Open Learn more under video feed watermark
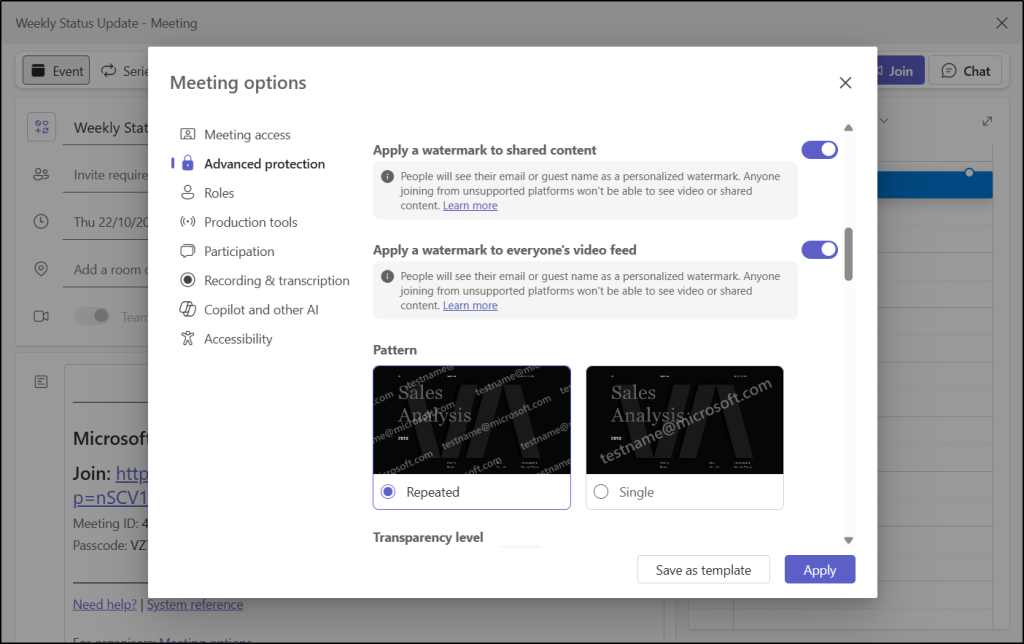This screenshot has width=1024, height=644. pos(470,306)
